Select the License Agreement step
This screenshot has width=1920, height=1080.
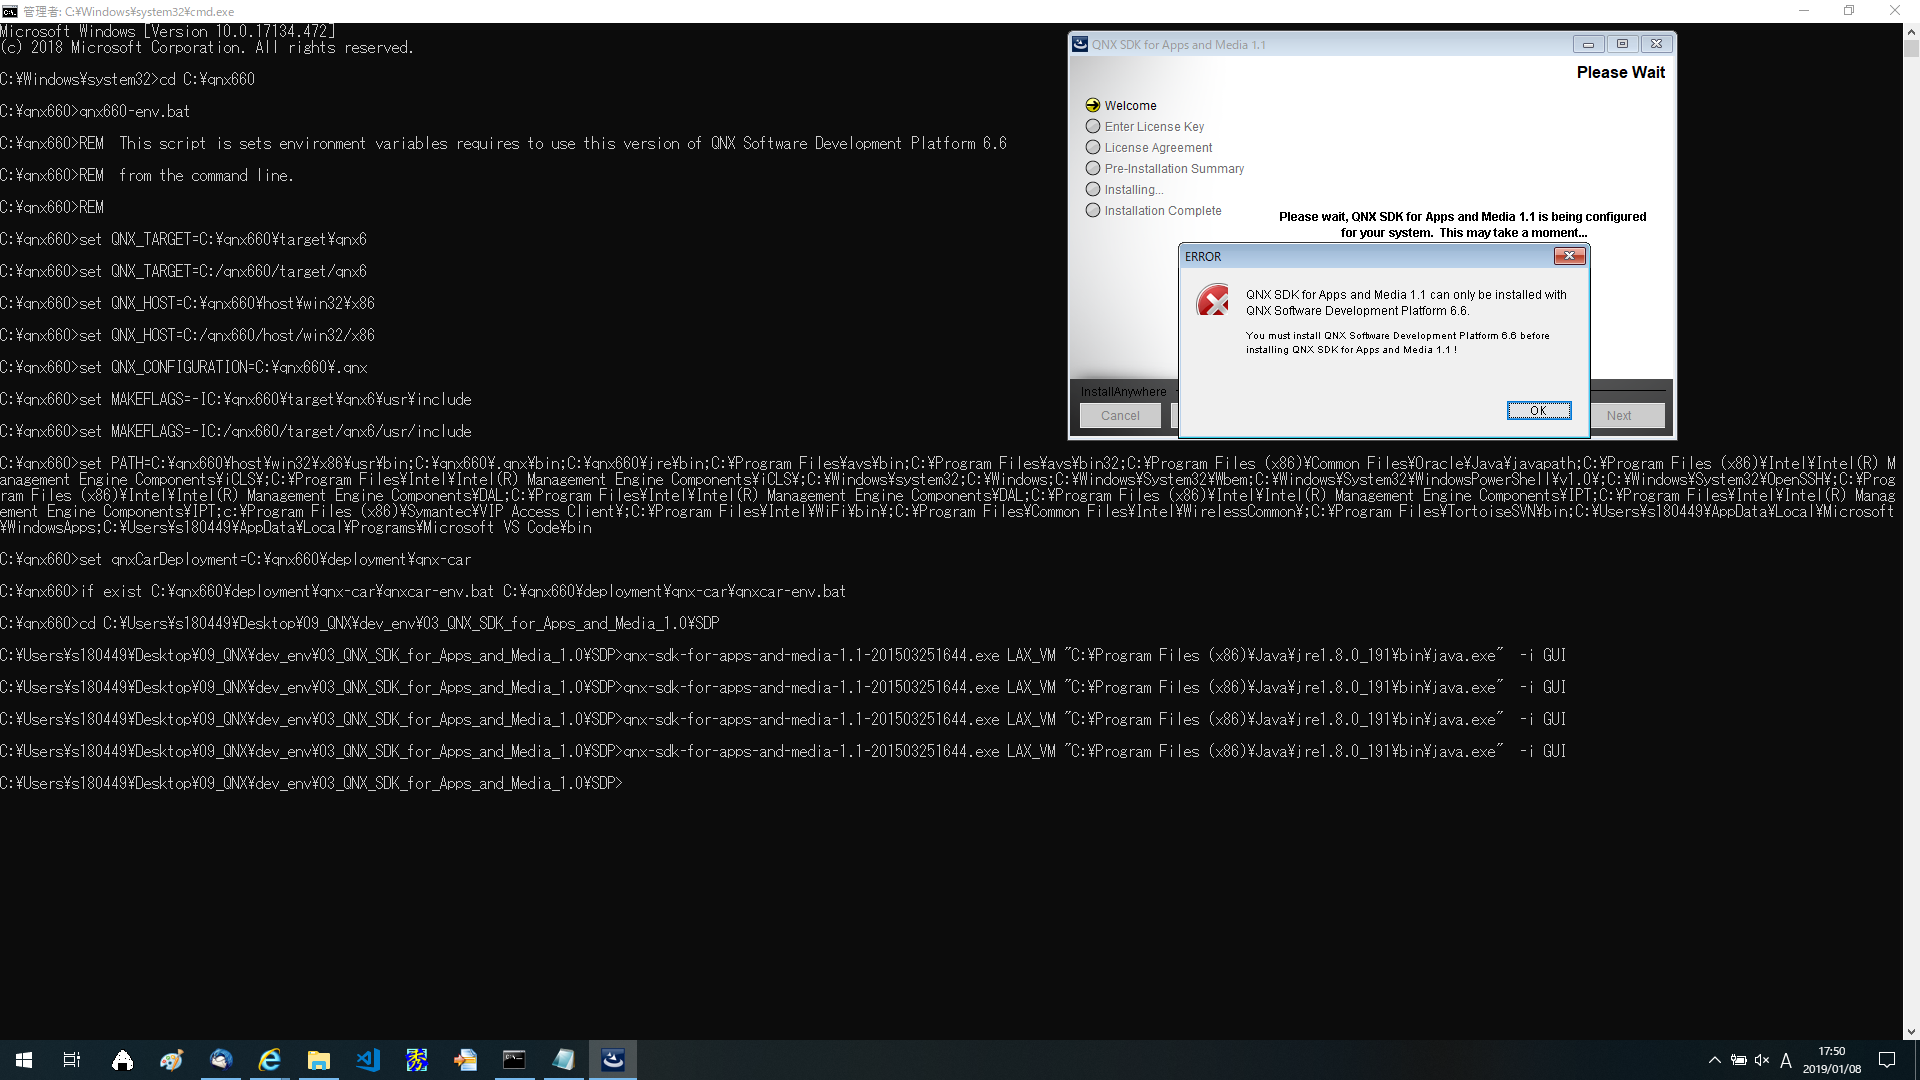coord(1158,148)
